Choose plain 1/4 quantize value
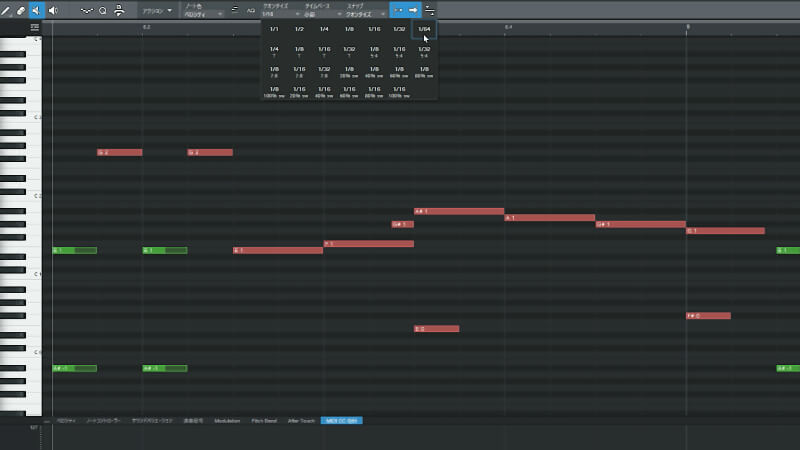 pyautogui.click(x=324, y=30)
